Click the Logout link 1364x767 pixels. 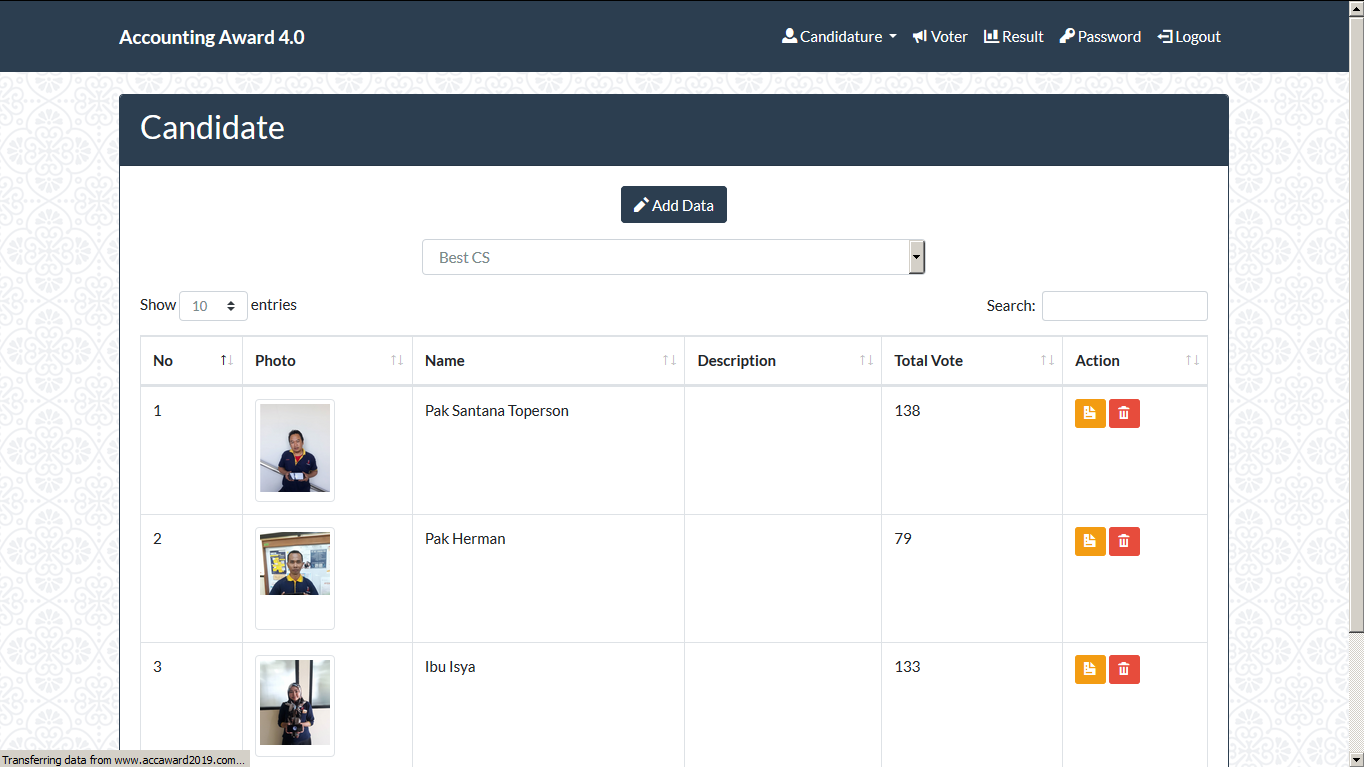[1189, 37]
